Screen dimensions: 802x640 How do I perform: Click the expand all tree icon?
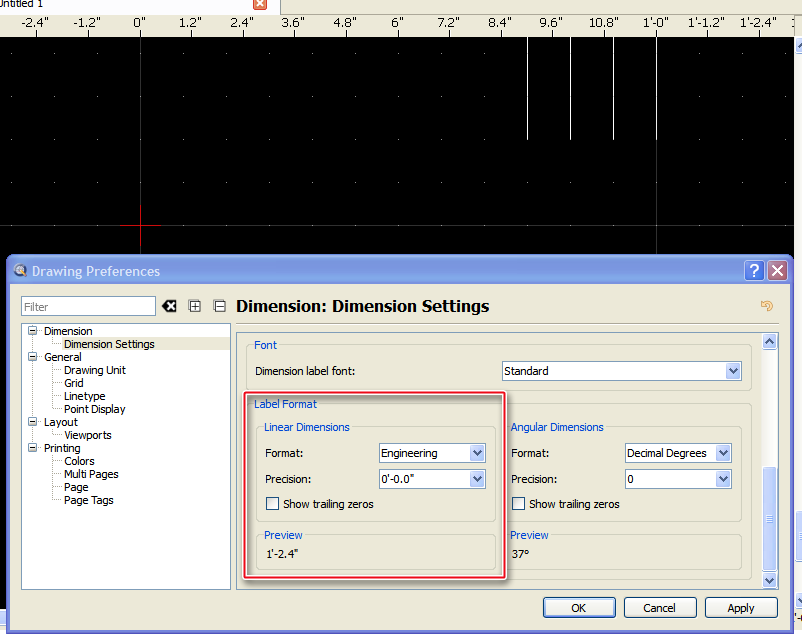click(x=195, y=306)
